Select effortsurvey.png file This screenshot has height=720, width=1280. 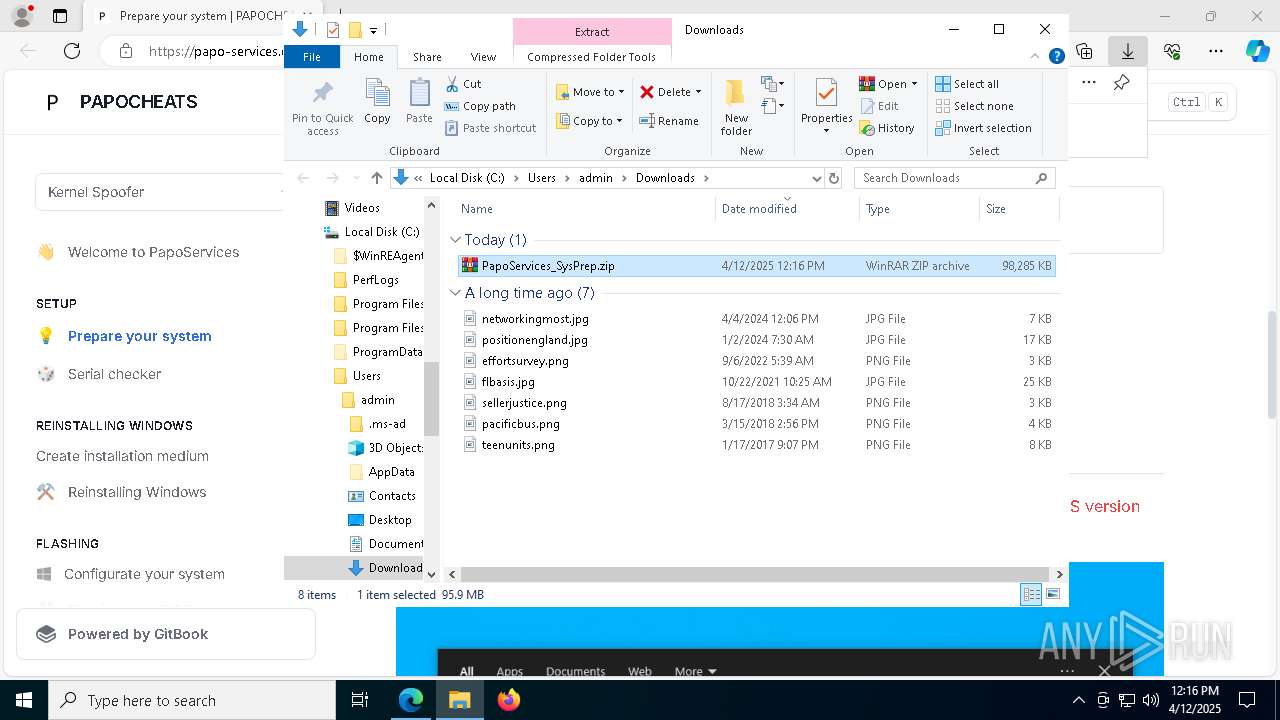tap(756, 361)
